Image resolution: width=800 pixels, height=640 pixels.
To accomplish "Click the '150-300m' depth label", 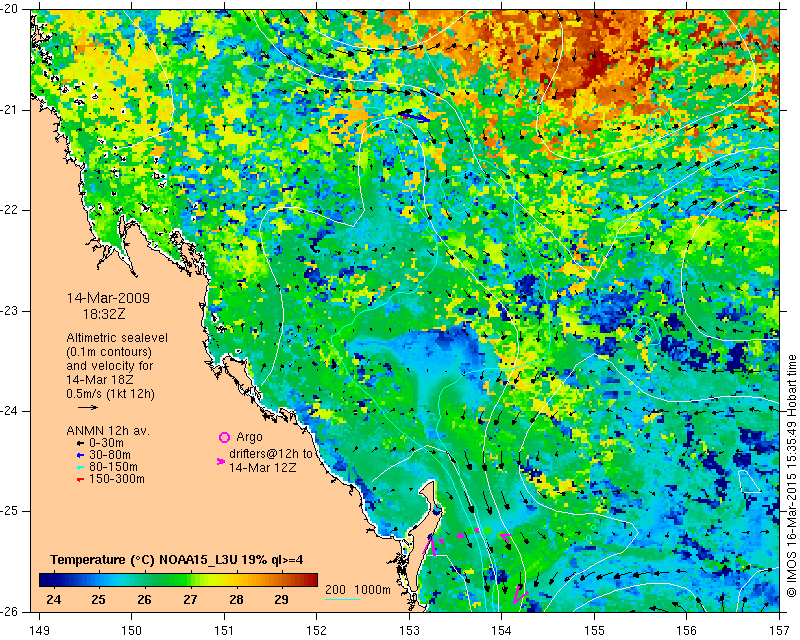I will (x=117, y=479).
